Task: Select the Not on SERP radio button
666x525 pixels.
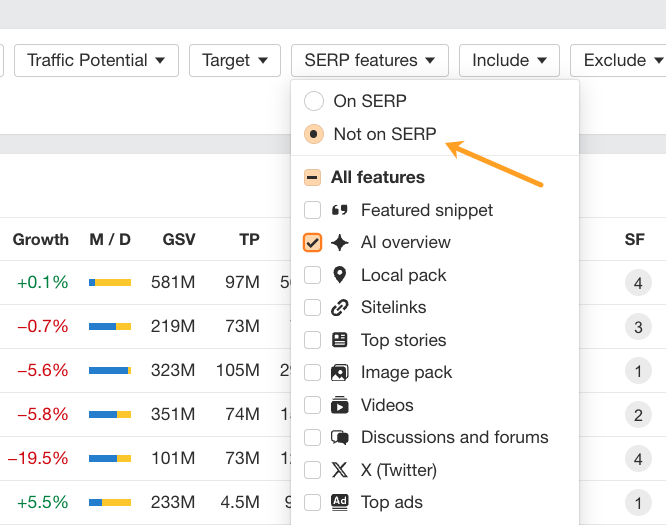Action: [x=314, y=134]
